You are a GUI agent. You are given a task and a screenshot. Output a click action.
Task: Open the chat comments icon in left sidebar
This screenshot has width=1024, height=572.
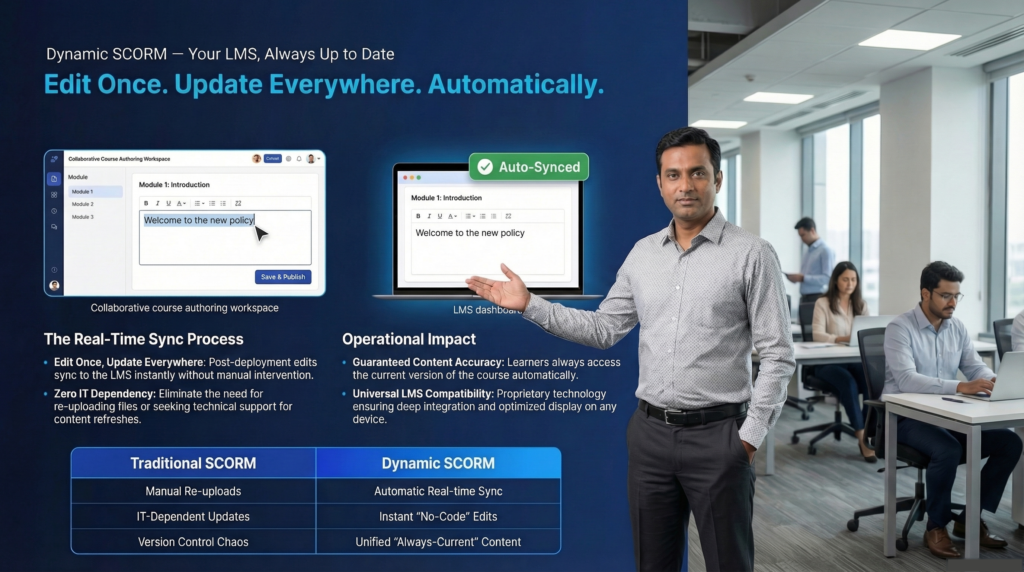(54, 227)
